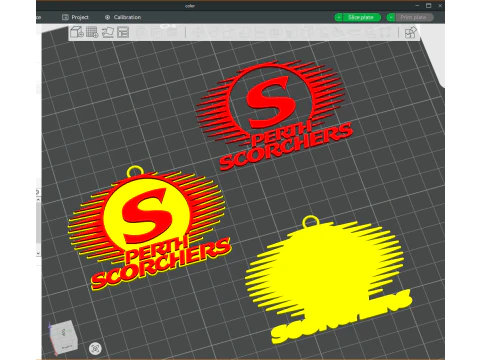Click the Auto orient toolbar icon

(107, 32)
